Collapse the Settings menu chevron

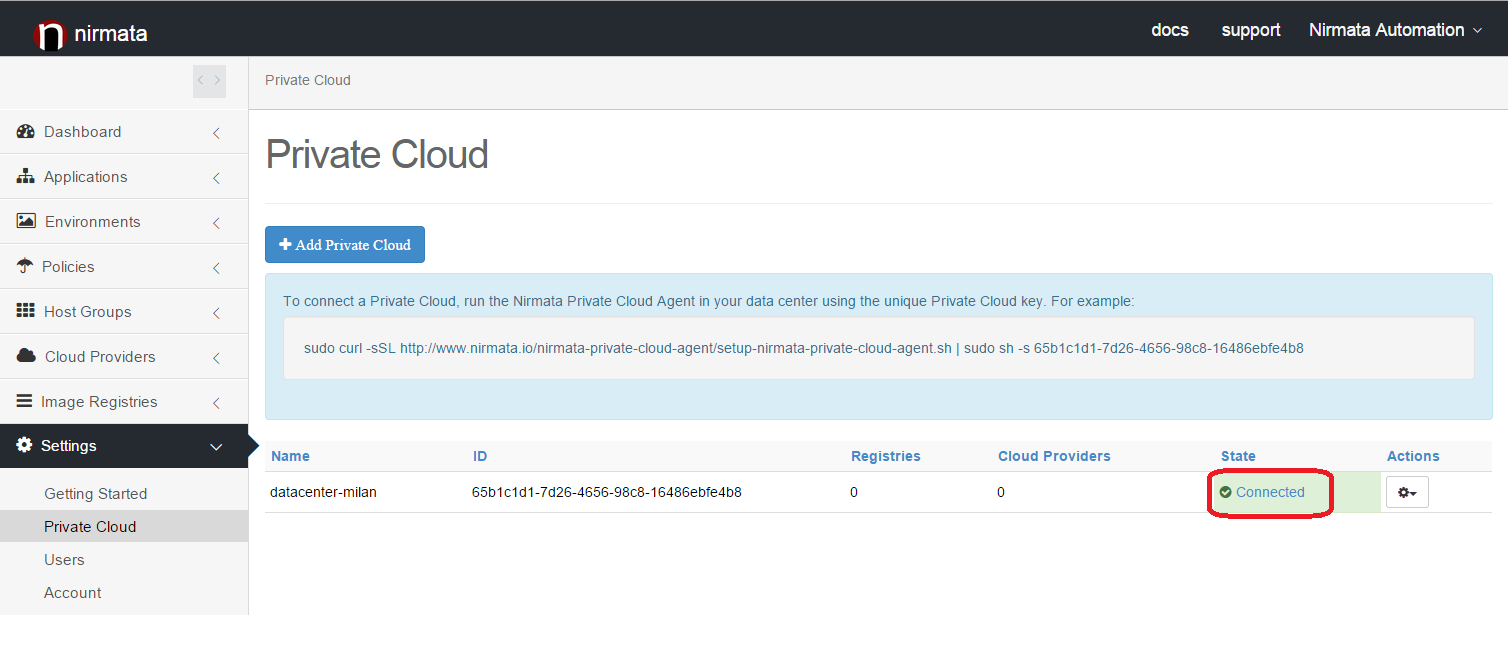click(x=216, y=447)
